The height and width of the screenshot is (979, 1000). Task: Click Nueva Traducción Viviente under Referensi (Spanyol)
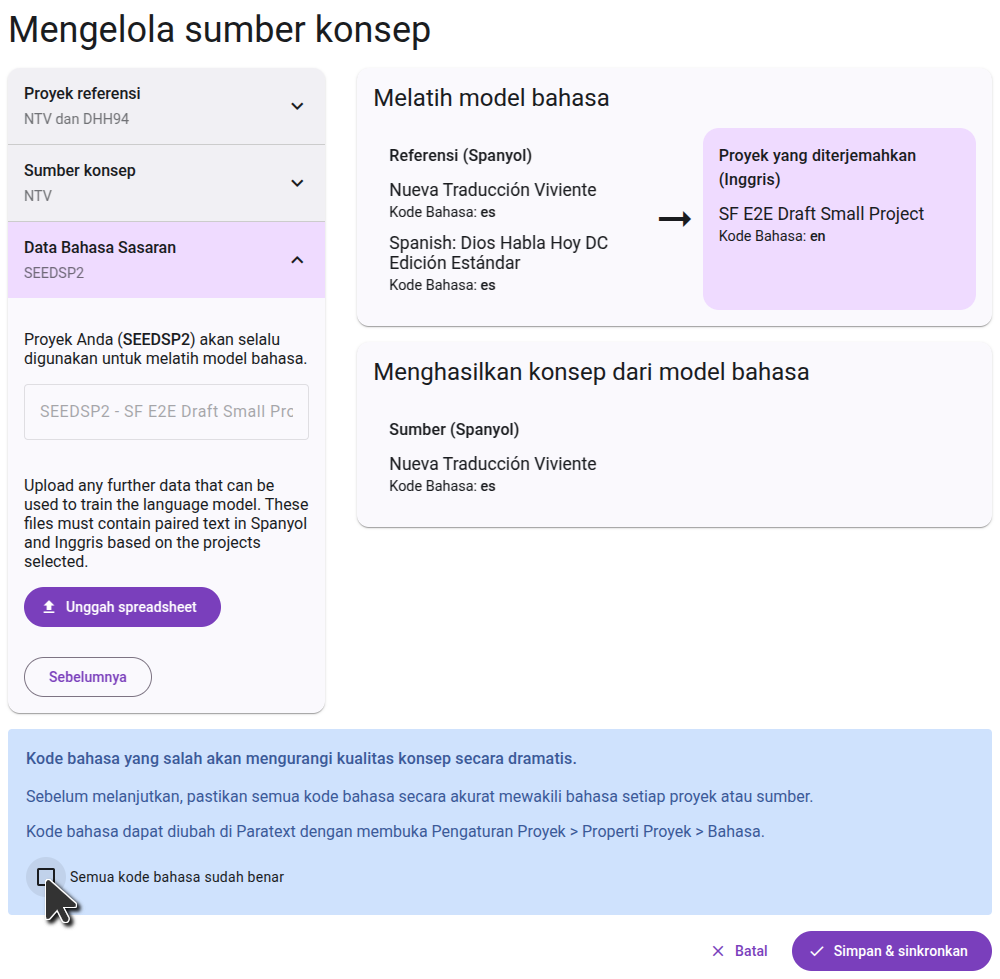point(492,190)
